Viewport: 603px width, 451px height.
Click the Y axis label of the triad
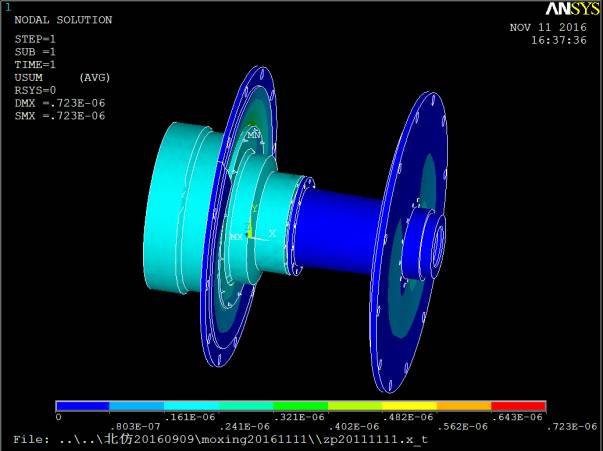[x=255, y=208]
